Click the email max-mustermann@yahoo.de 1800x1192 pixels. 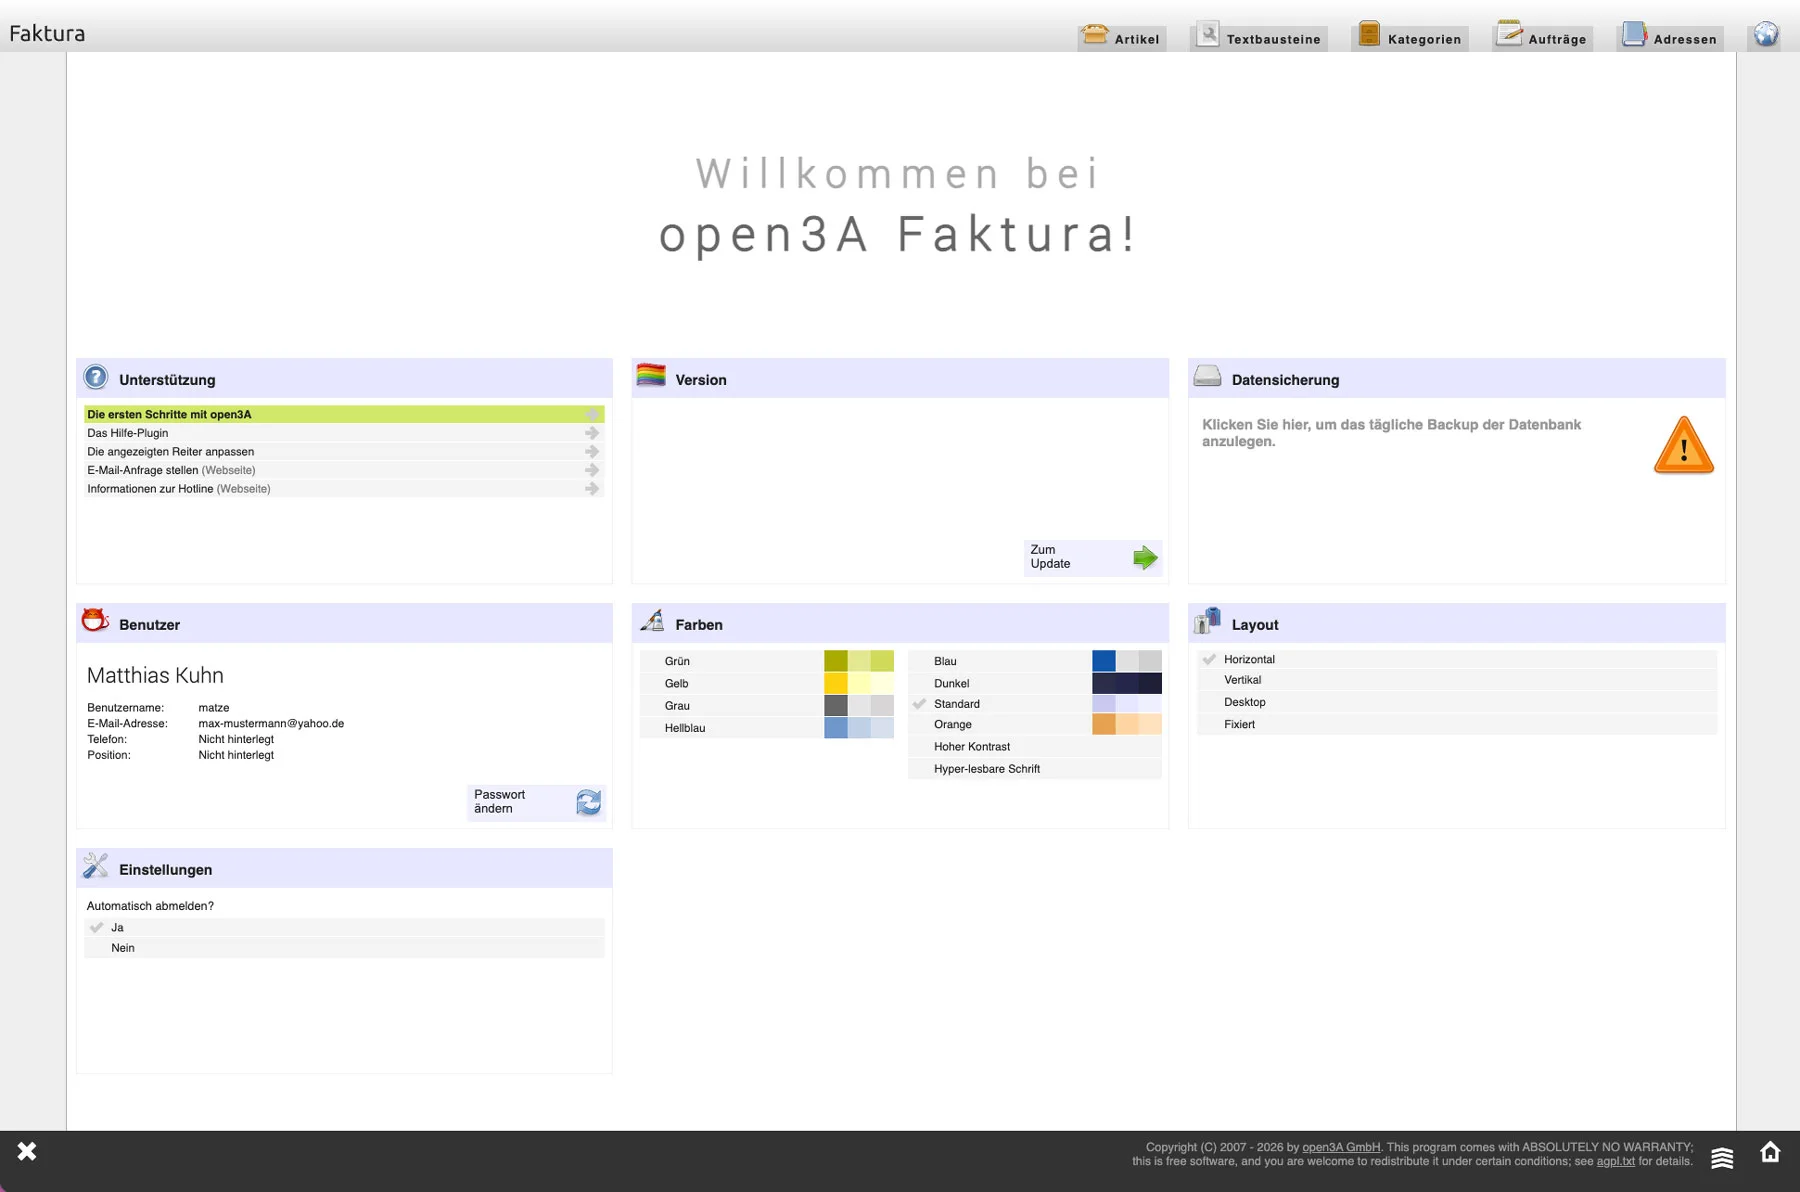[271, 723]
